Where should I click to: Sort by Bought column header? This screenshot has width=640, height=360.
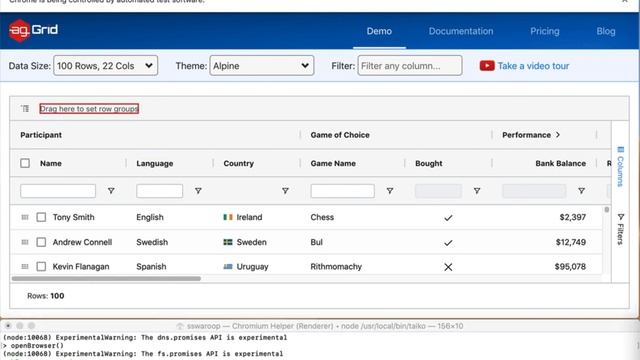click(429, 163)
